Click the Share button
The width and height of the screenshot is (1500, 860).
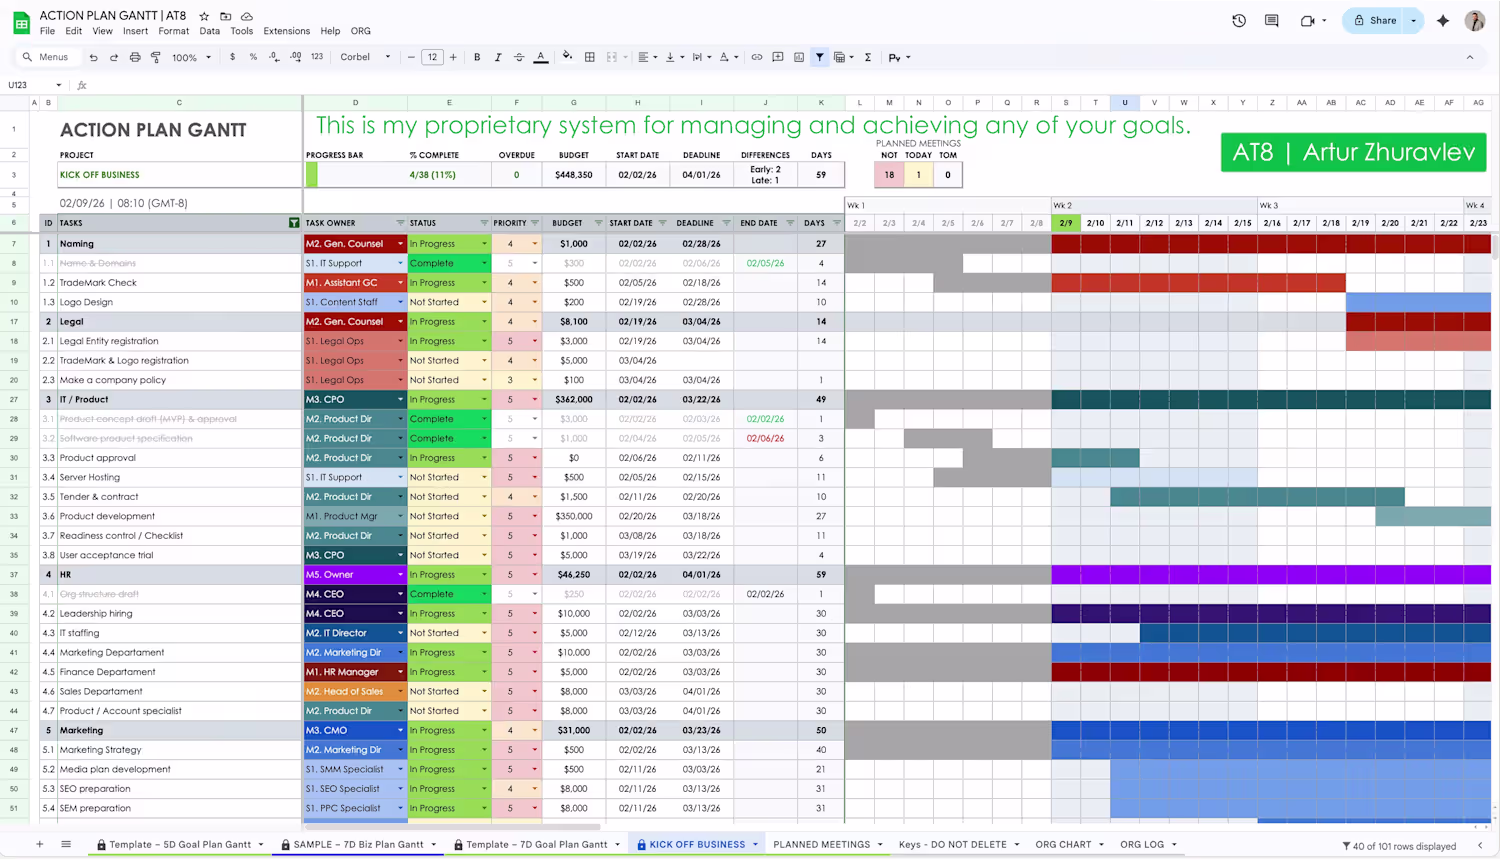pyautogui.click(x=1375, y=20)
